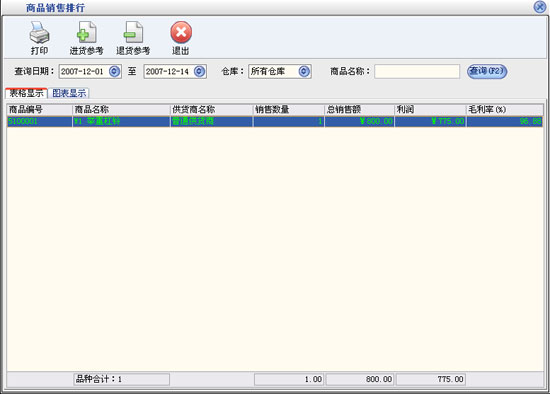Viewport: 550px width, 394px height.
Task: Sort by 商品编号 column header
Action: tap(39, 109)
